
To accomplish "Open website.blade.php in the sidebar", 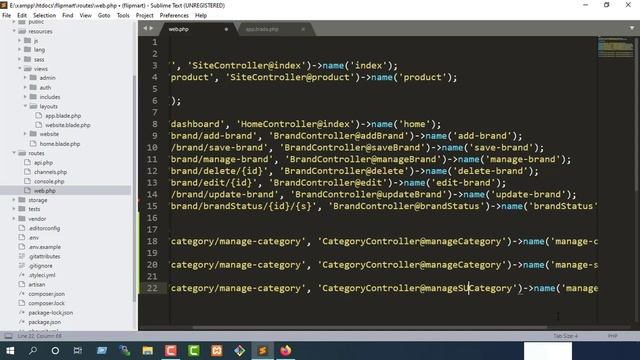I will tap(68, 125).
